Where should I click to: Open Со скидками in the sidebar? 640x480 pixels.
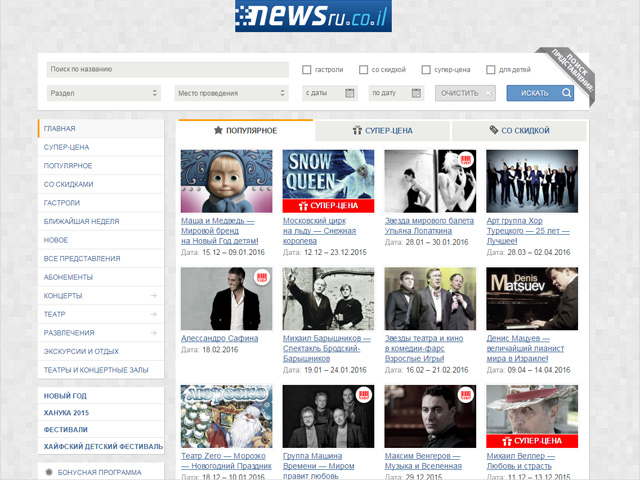pyautogui.click(x=101, y=184)
